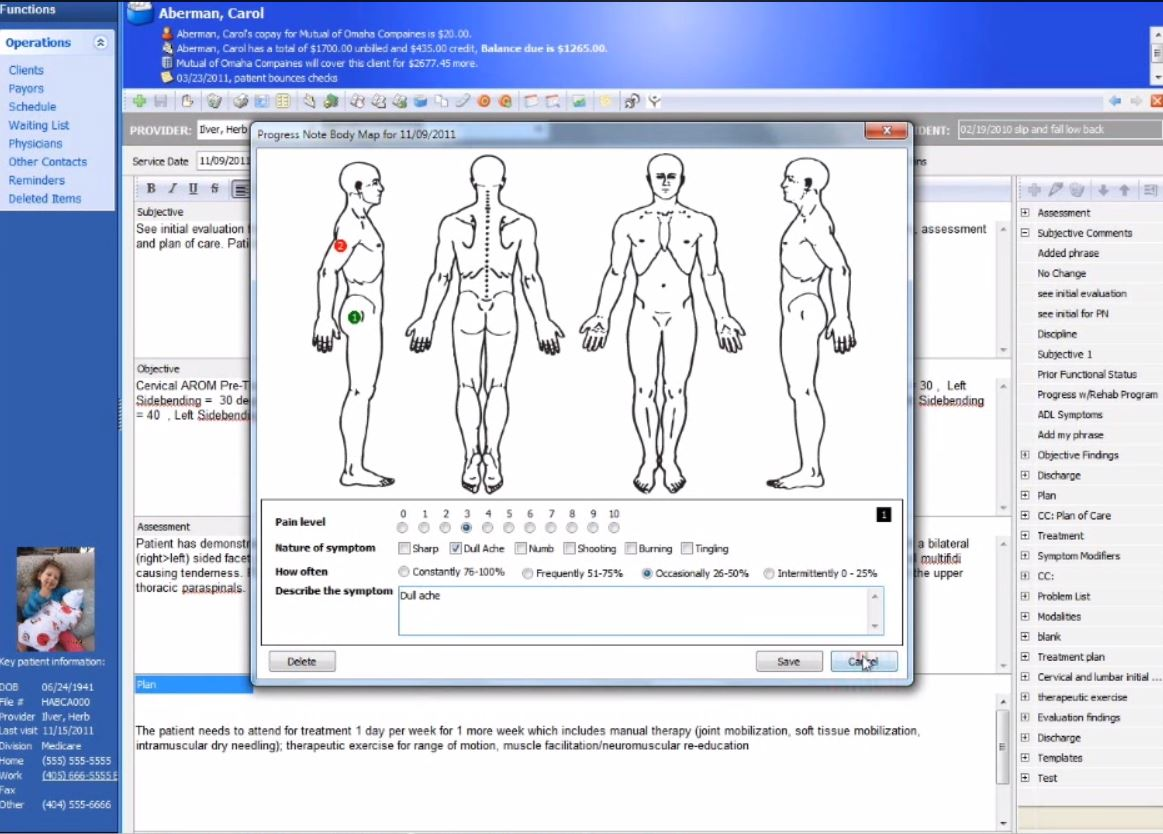The width and height of the screenshot is (1163, 834).
Task: Click the green plus toolbar icon
Action: tap(139, 100)
